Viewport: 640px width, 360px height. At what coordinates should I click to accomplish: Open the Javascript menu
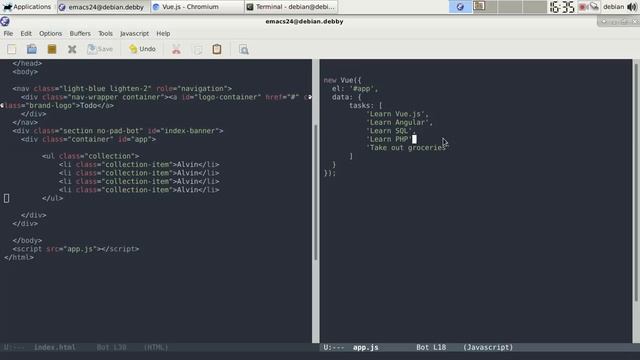click(134, 33)
